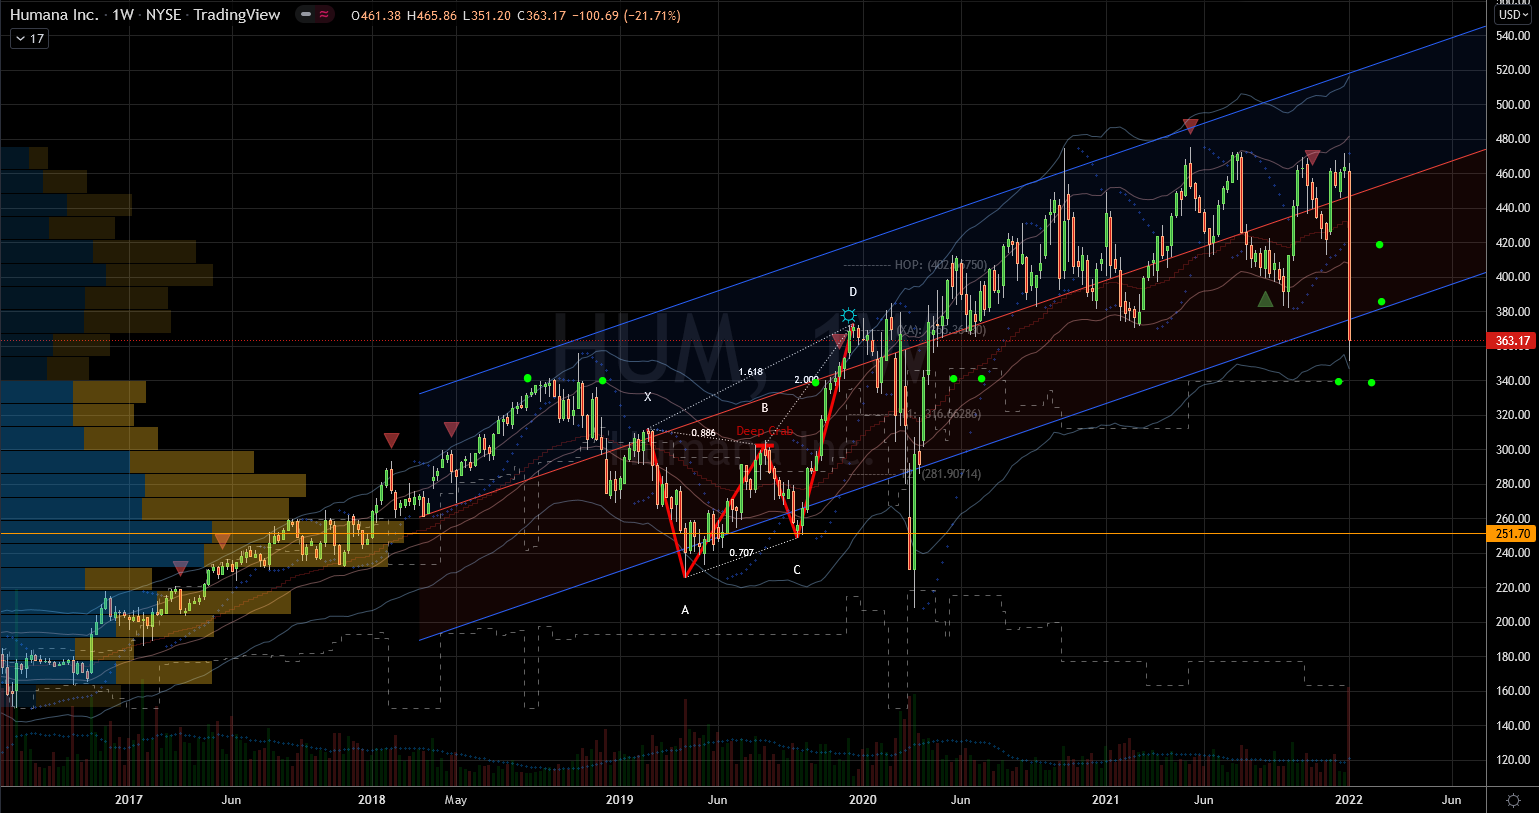The width and height of the screenshot is (1539, 813).
Task: Click the yellow 251.70 price level label
Action: (x=1512, y=534)
